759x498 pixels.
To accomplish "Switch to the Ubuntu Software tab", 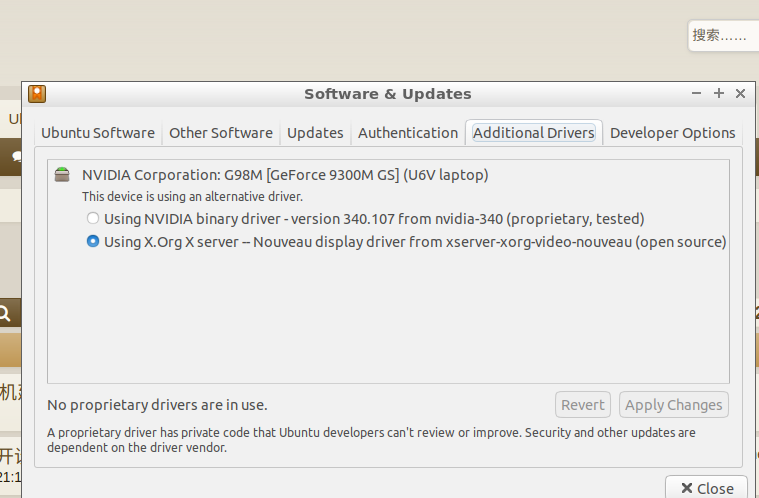I will click(98, 133).
